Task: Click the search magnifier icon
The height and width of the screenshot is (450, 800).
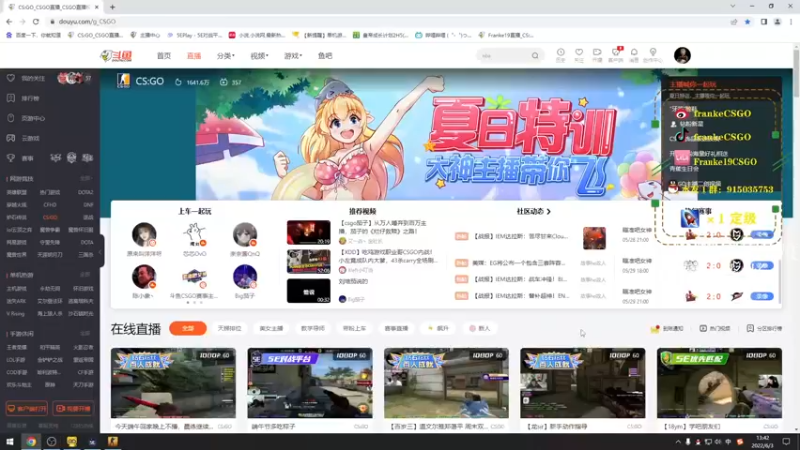Action: coord(535,56)
